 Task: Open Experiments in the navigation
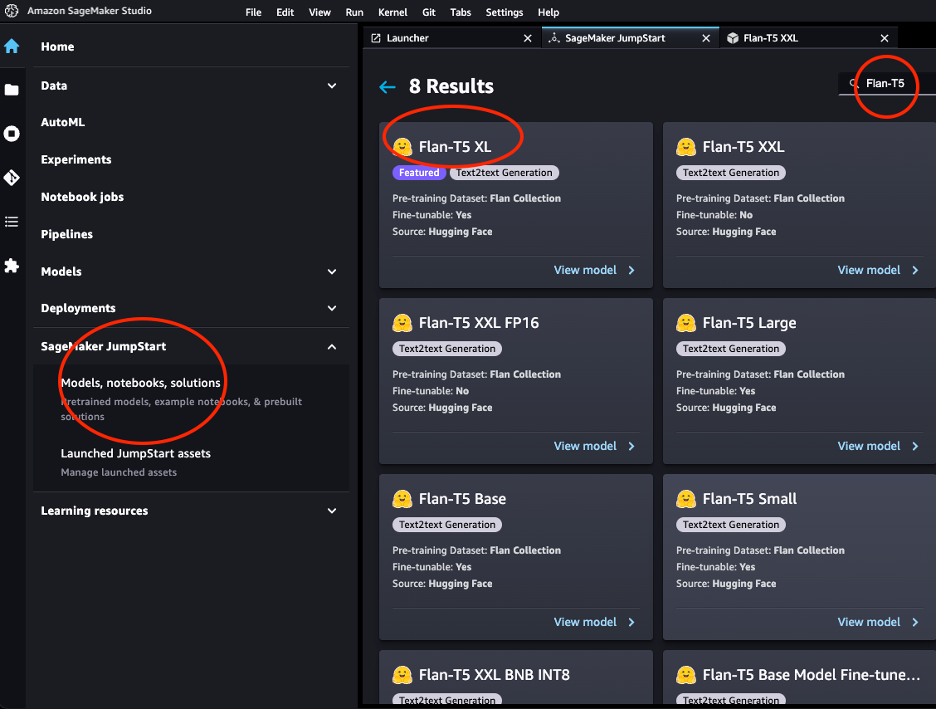(76, 159)
